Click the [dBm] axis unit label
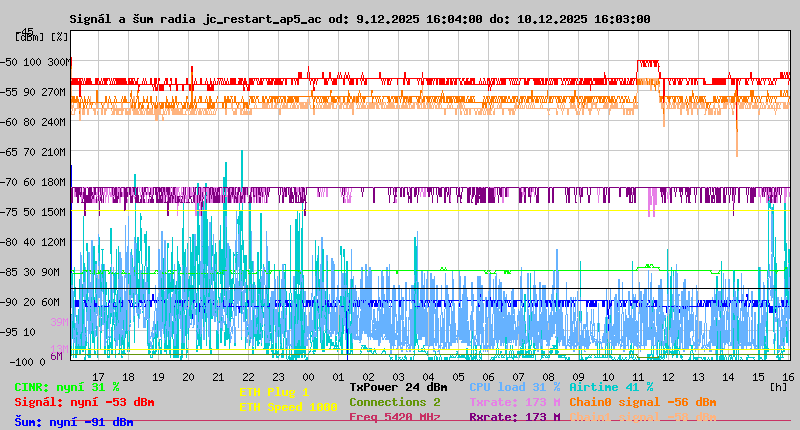This screenshot has width=800, height=430. coord(29,36)
